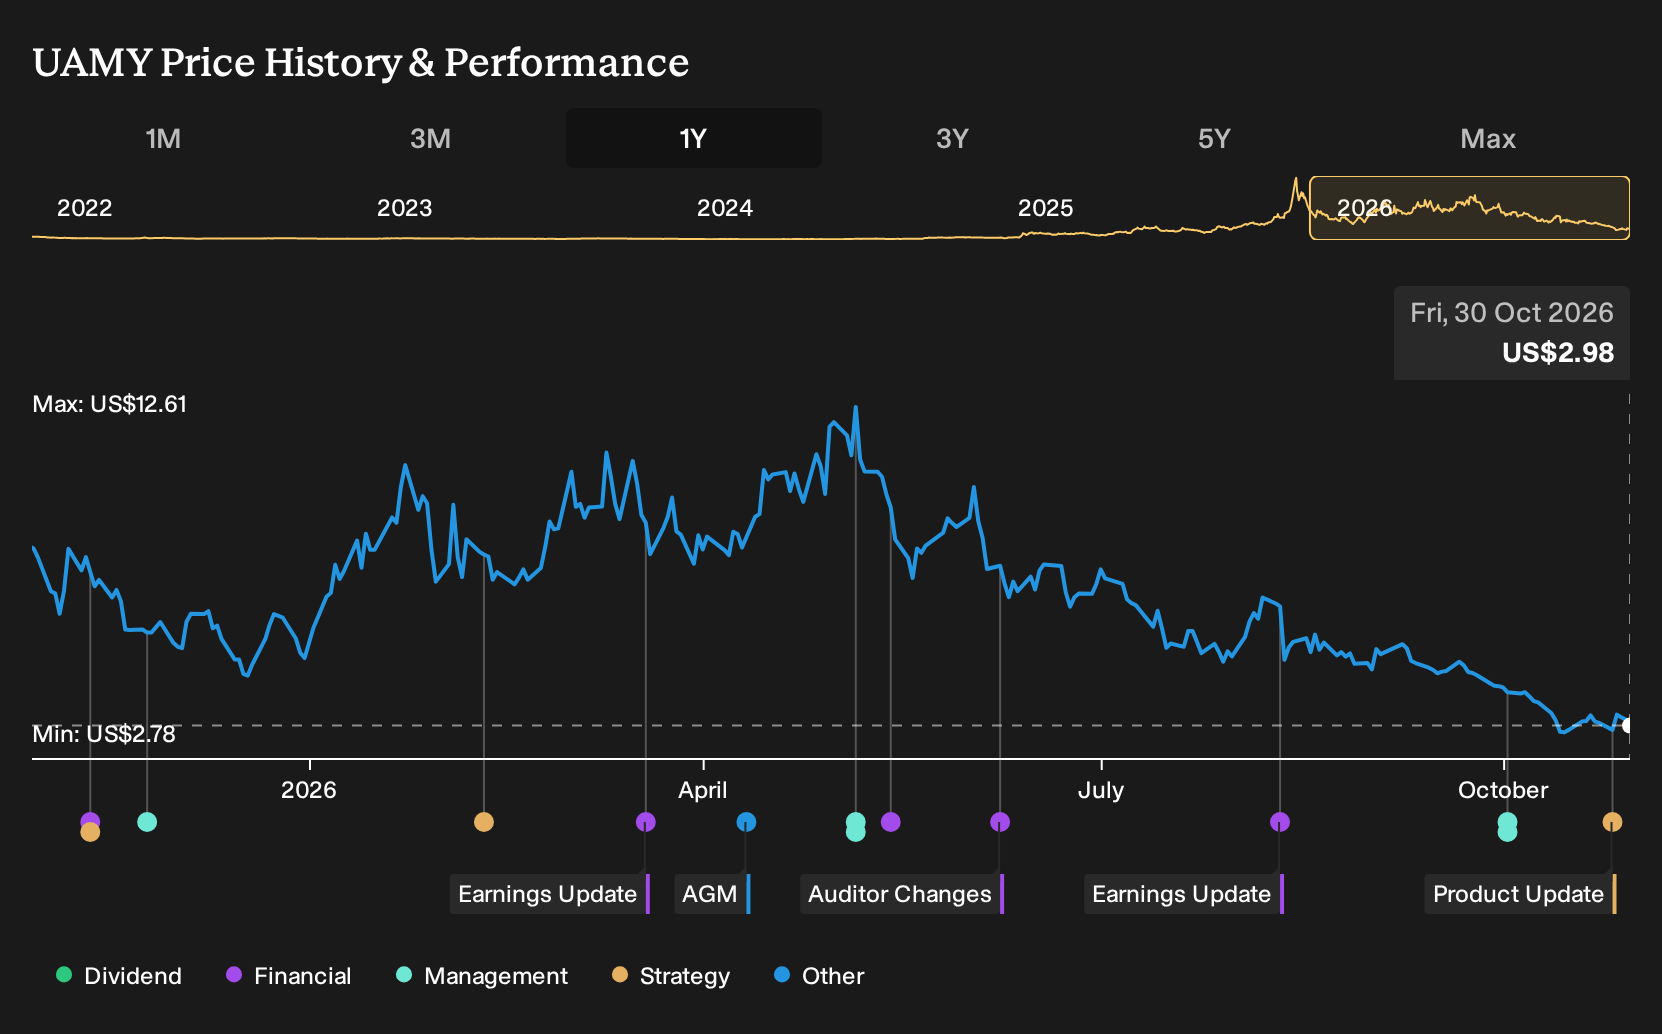
Task: Click the lone orange Strategy marker between 2026 and April
Action: click(484, 822)
